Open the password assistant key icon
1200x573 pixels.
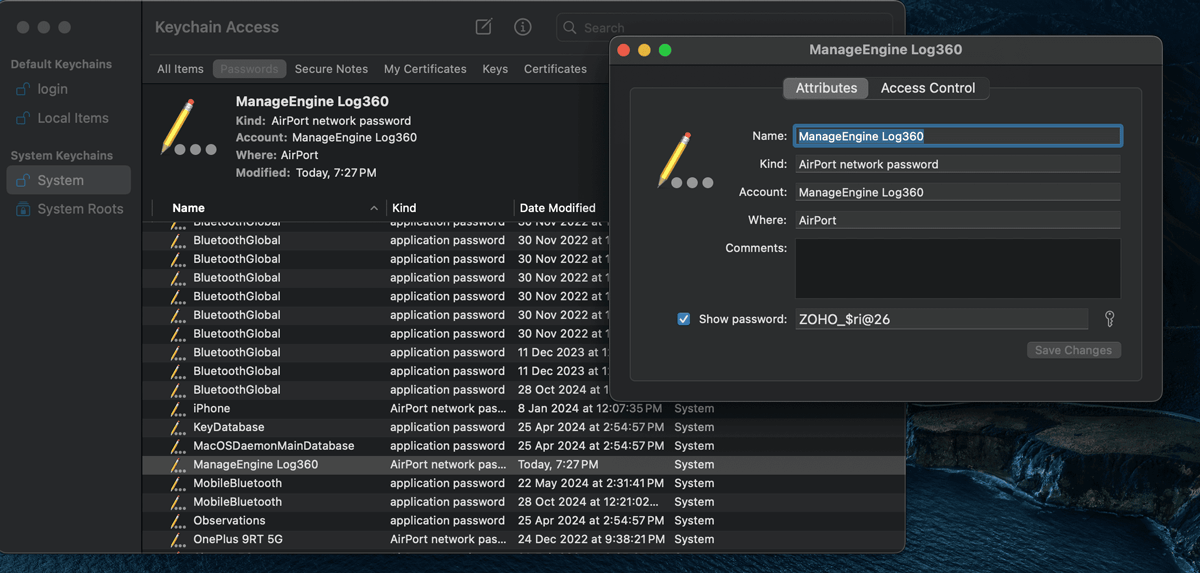pyautogui.click(x=1109, y=319)
